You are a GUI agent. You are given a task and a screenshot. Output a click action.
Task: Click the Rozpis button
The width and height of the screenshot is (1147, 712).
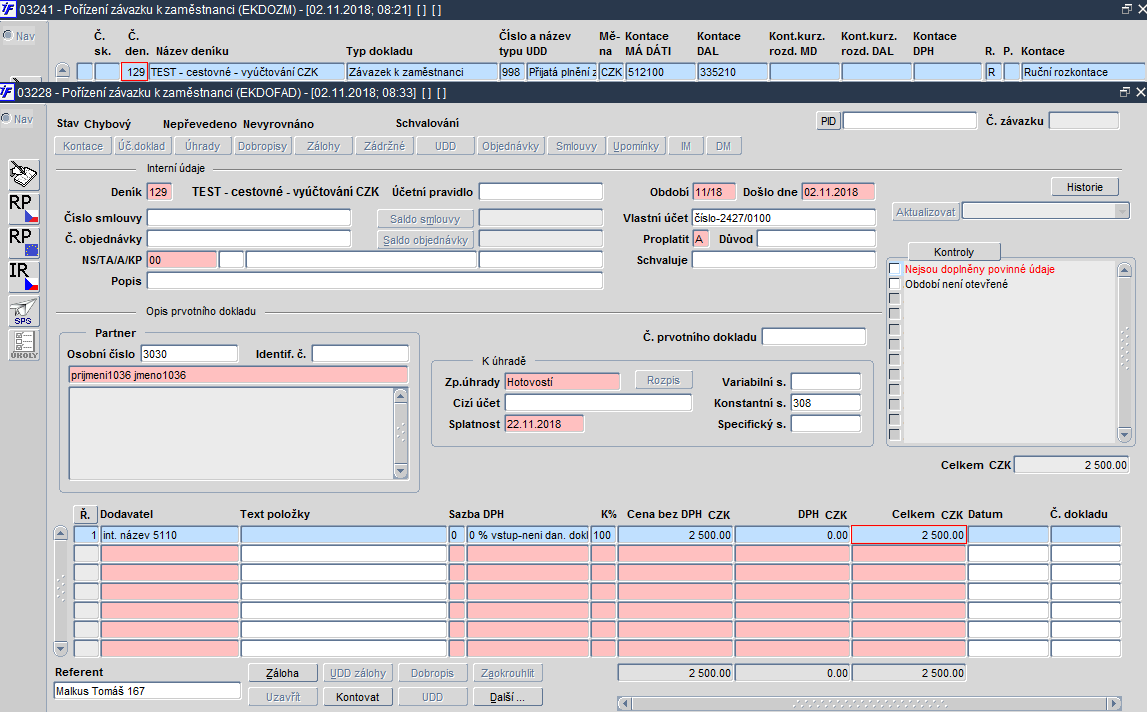(x=663, y=380)
